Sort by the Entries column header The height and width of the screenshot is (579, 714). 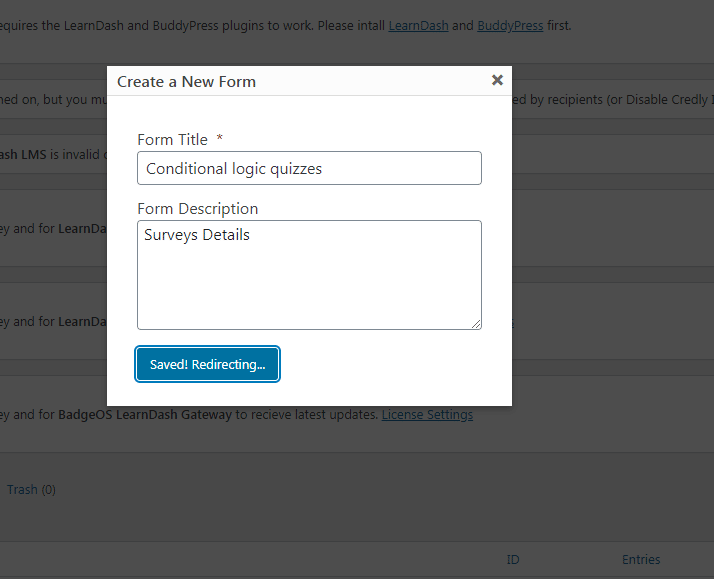pos(641,559)
